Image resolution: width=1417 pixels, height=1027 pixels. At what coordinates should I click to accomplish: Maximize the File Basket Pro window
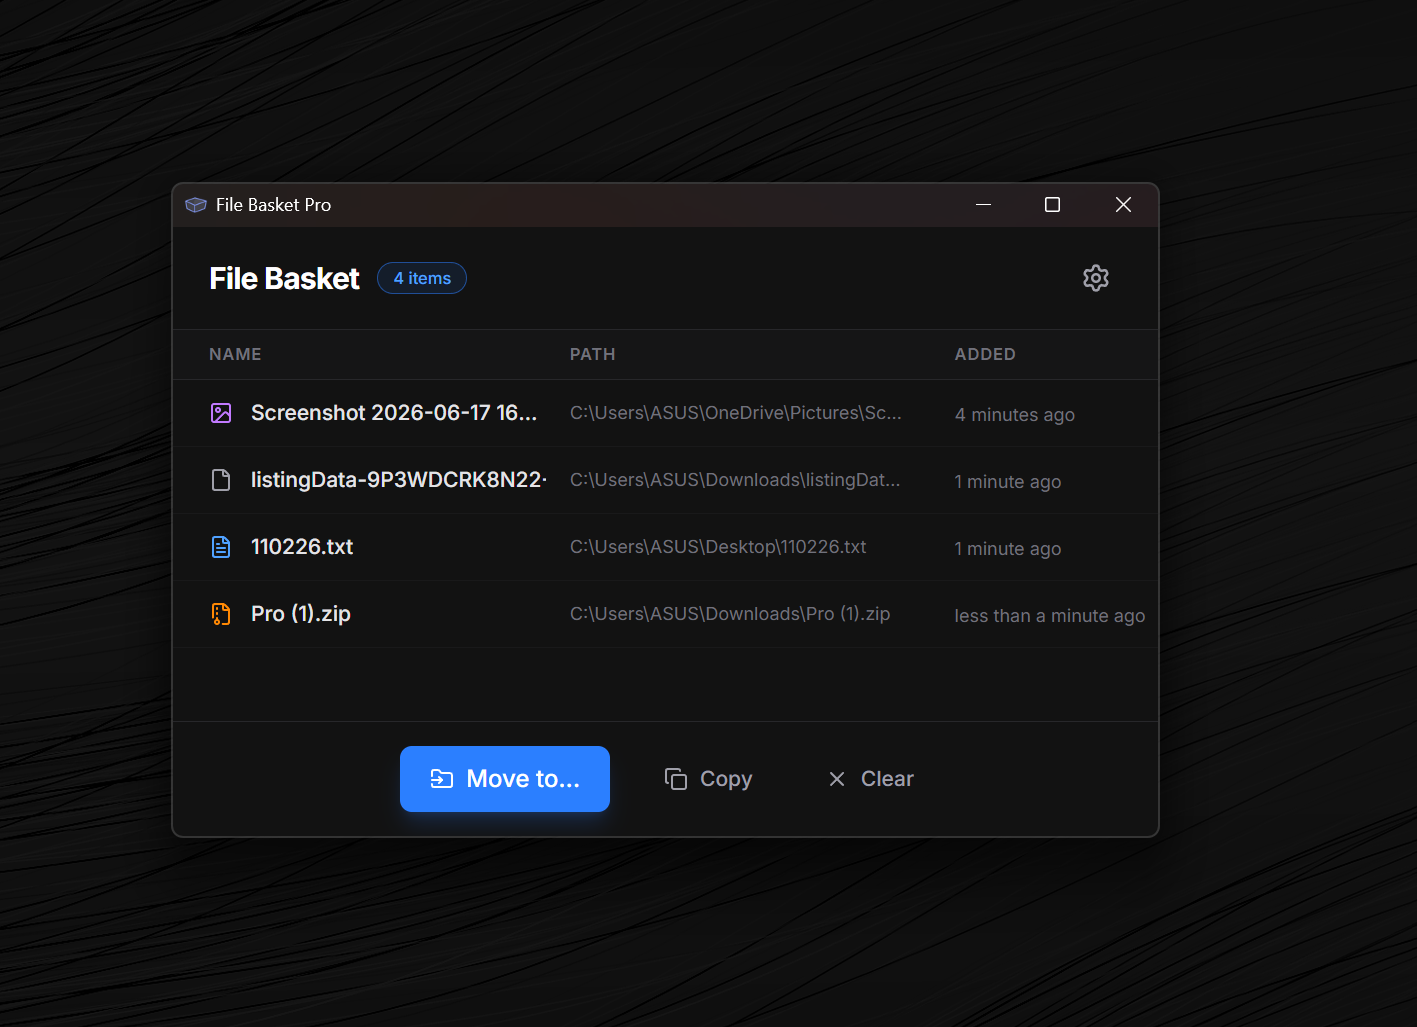pos(1052,204)
